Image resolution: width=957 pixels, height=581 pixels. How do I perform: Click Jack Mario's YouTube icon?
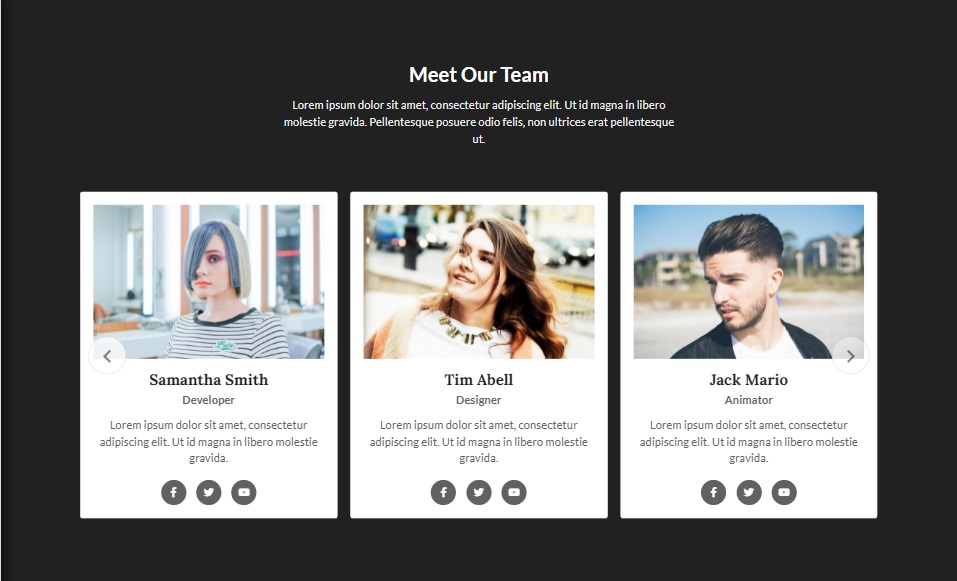click(784, 493)
